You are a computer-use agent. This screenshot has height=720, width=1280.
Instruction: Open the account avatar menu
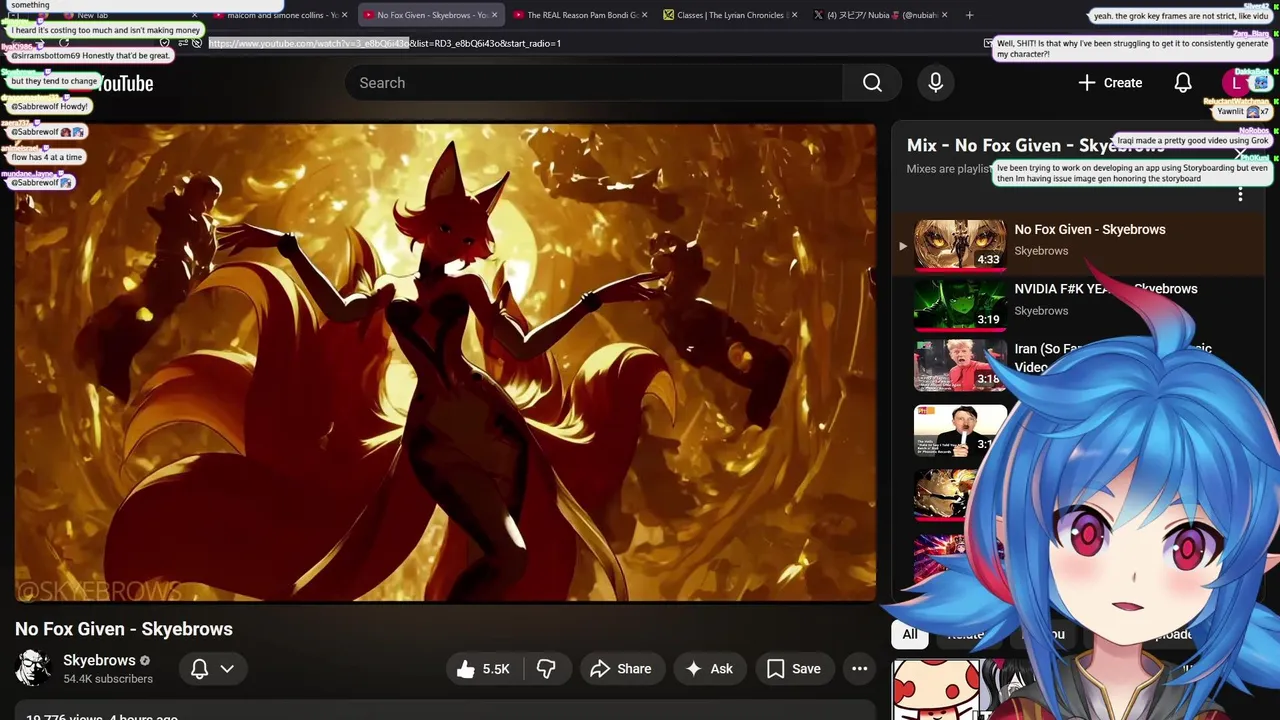pos(1237,83)
